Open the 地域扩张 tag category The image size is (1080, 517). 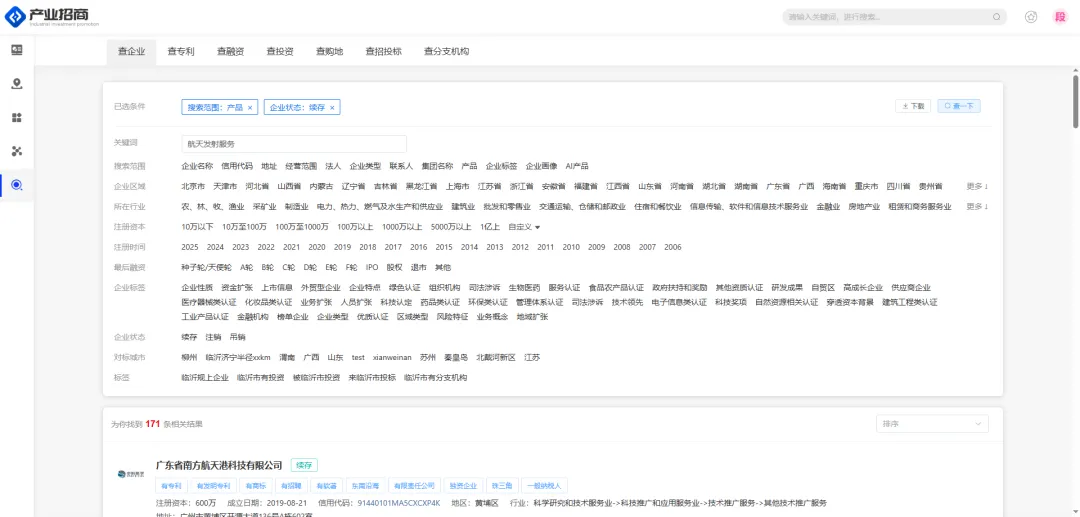(532, 317)
